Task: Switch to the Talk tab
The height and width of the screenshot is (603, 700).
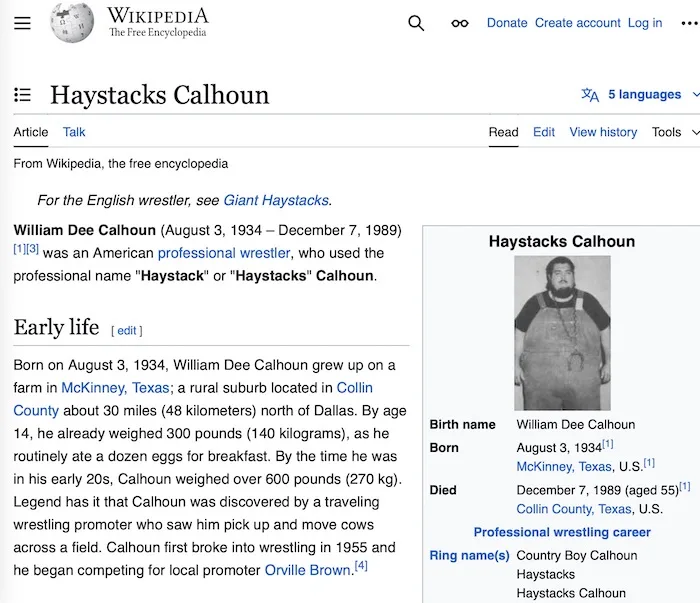Action: [x=74, y=132]
